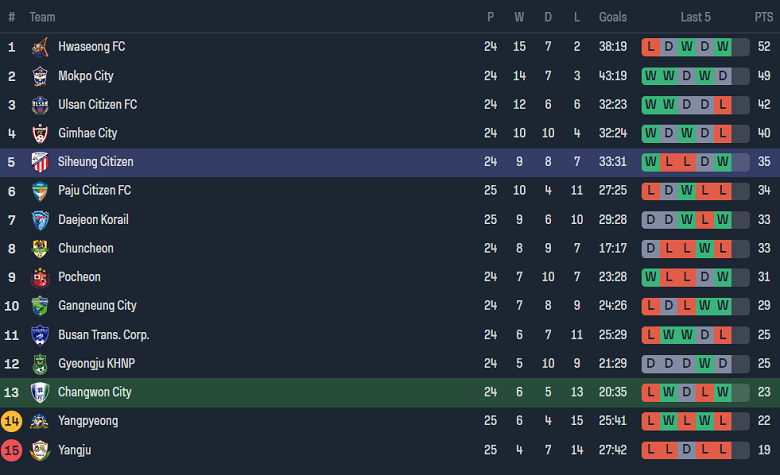This screenshot has height=475, width=780.
Task: Click Hwaseong FC's most recent win badge
Action: (722, 47)
